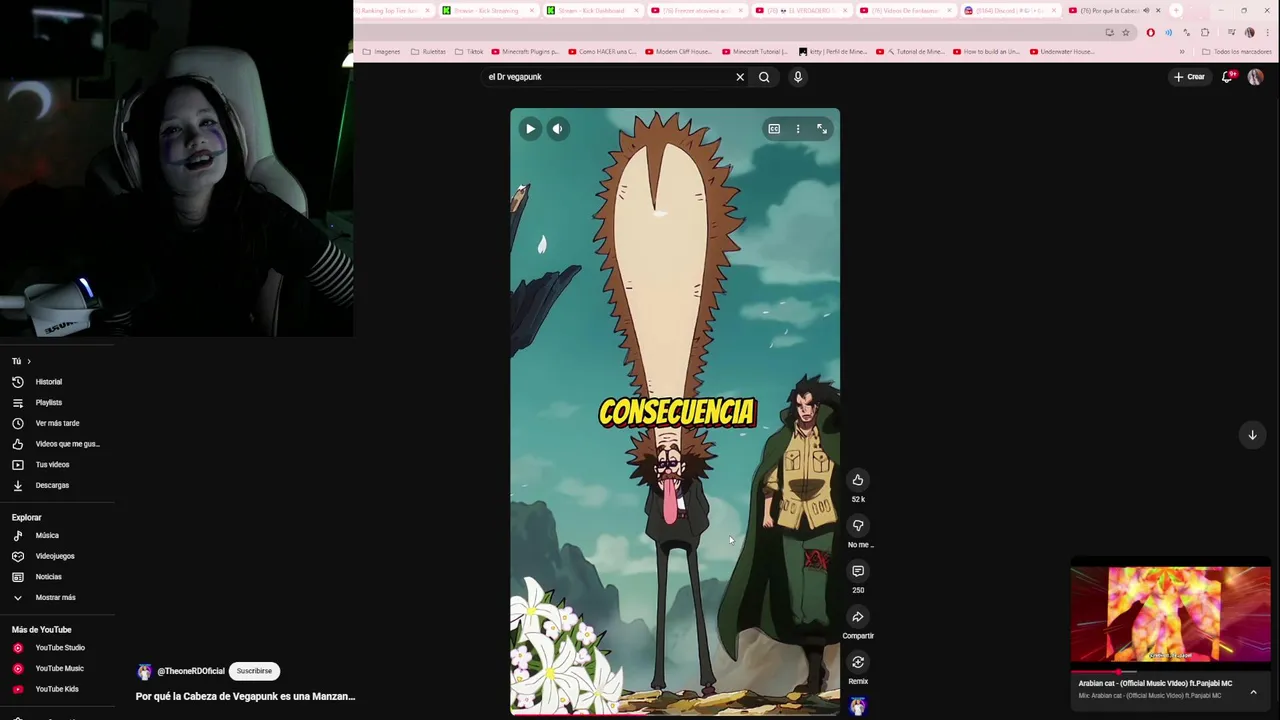This screenshot has width=1280, height=720.
Task: Switch to Videos De Fantasmas tab
Action: [x=905, y=10]
